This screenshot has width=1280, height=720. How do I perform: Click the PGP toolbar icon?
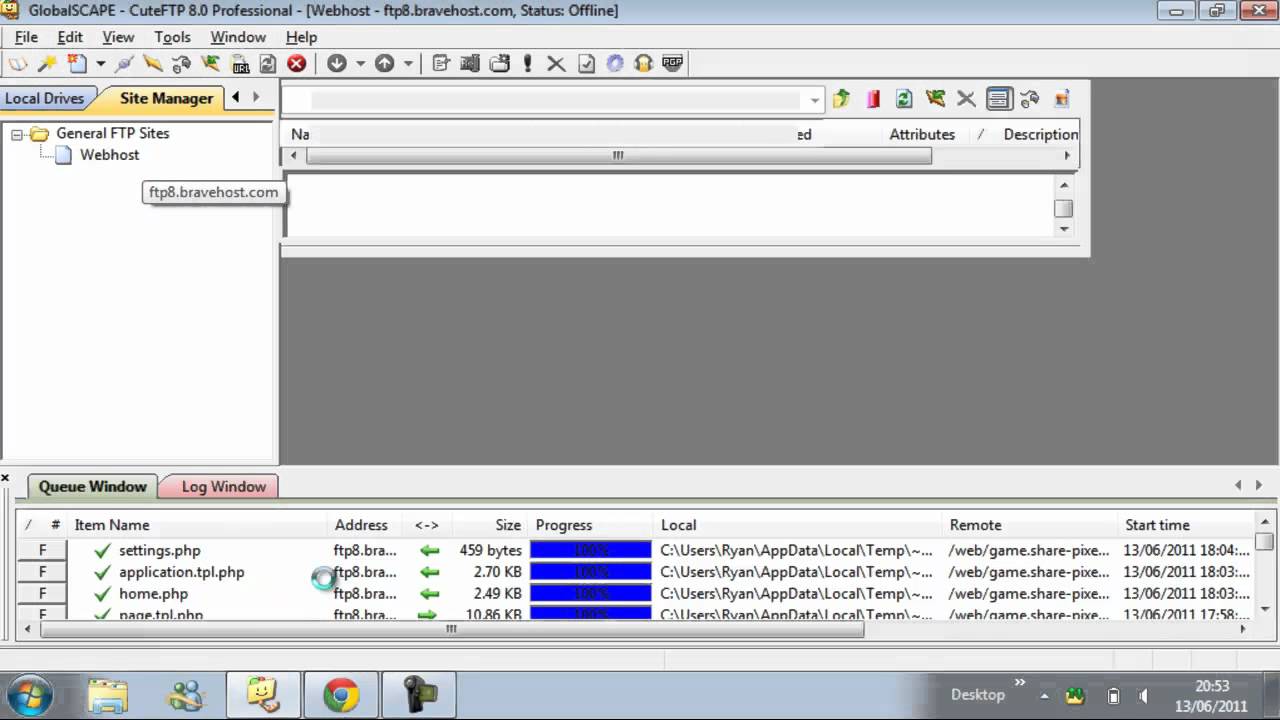coord(672,63)
